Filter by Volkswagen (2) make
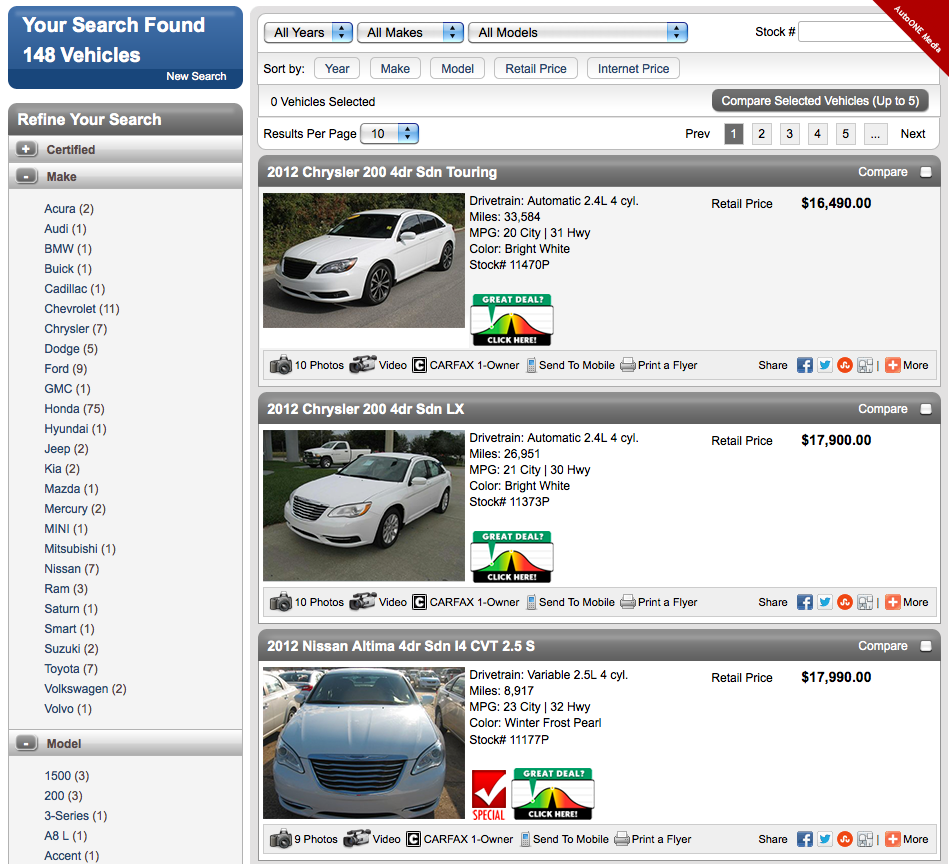Image resolution: width=949 pixels, height=864 pixels. [85, 689]
